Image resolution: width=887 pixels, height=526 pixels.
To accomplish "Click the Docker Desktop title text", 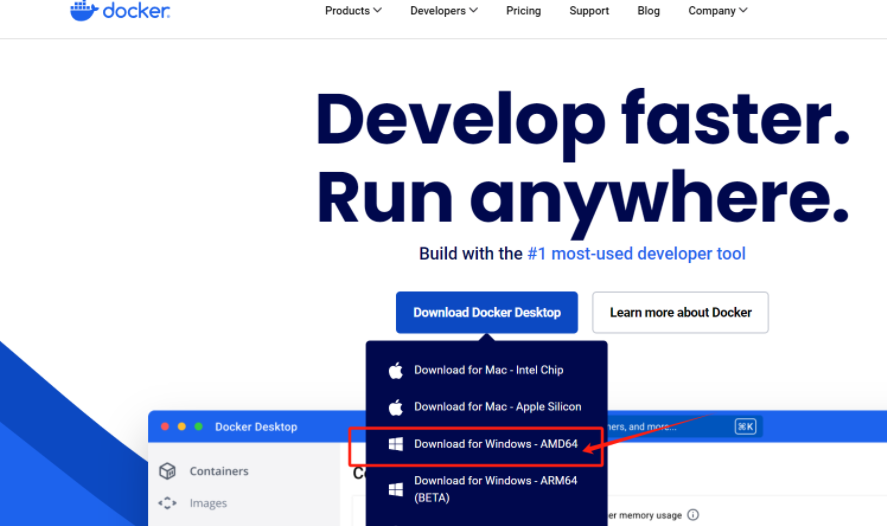I will click(256, 427).
